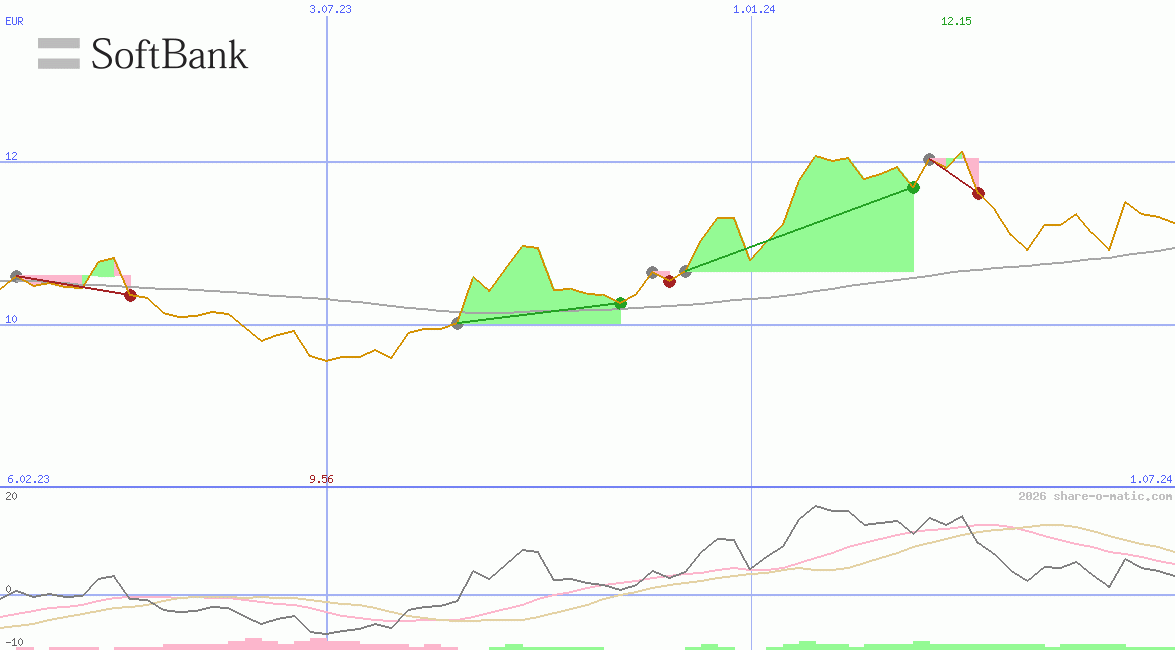
Task: Select the gray dot beside the mid-chart red marker
Action: click(652, 269)
